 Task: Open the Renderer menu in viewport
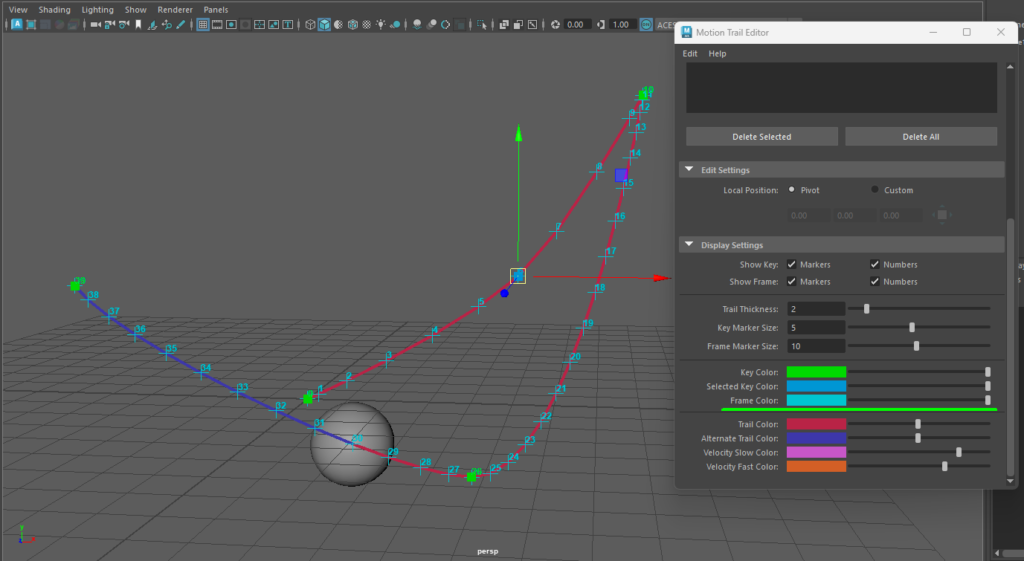175,10
